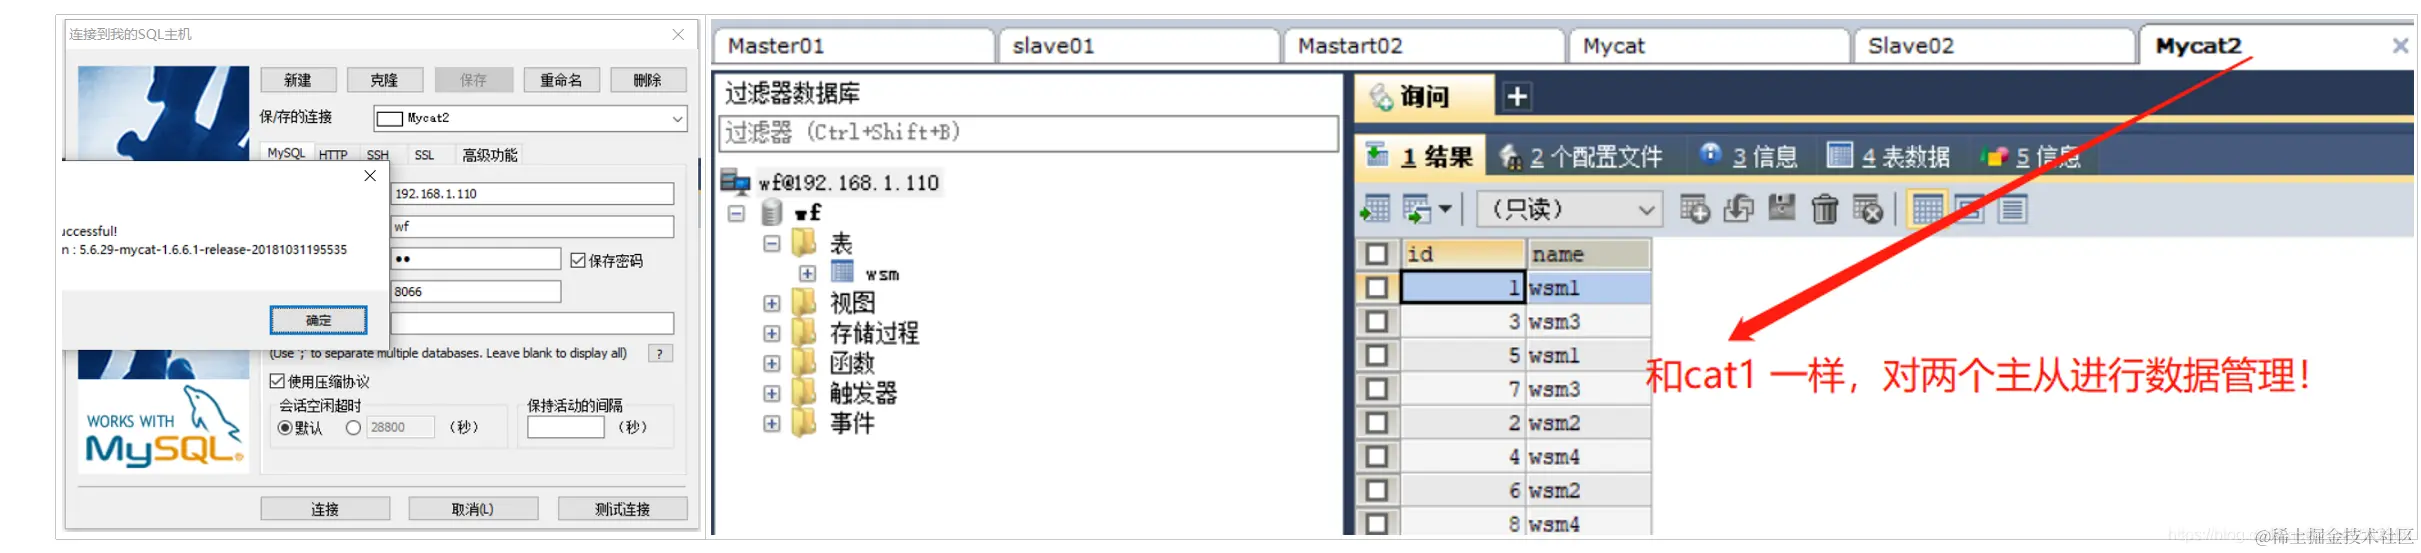
Task: Click the host field showing 192.168.1.110
Action: (532, 193)
